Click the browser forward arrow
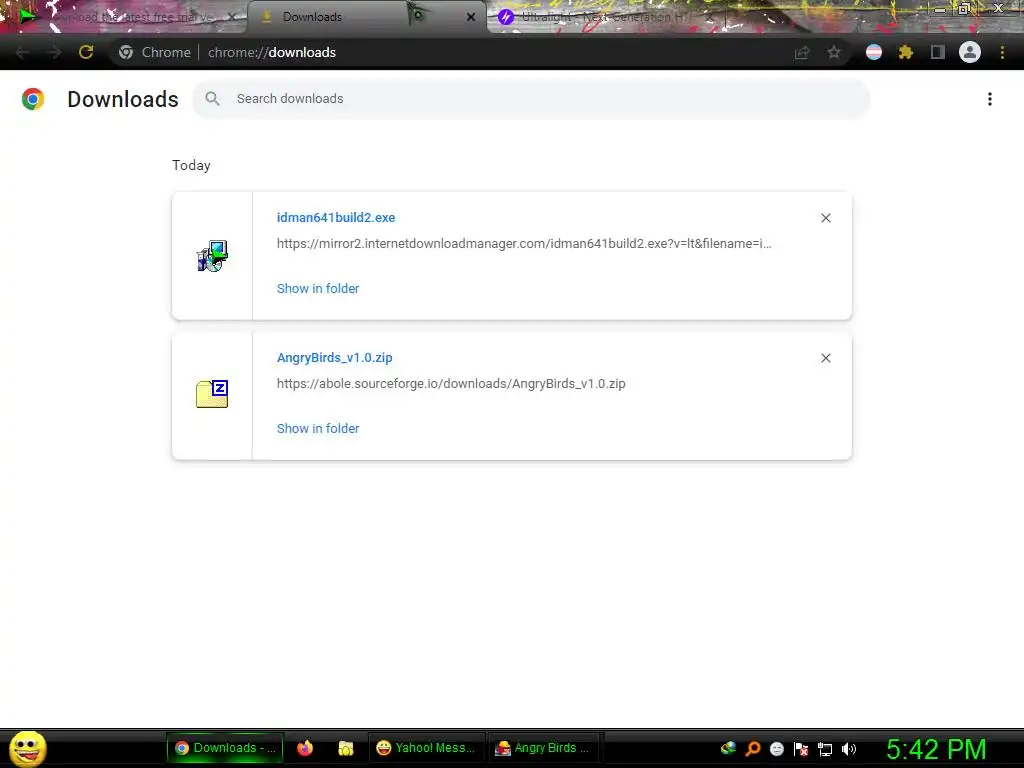This screenshot has height=768, width=1024. click(x=54, y=52)
